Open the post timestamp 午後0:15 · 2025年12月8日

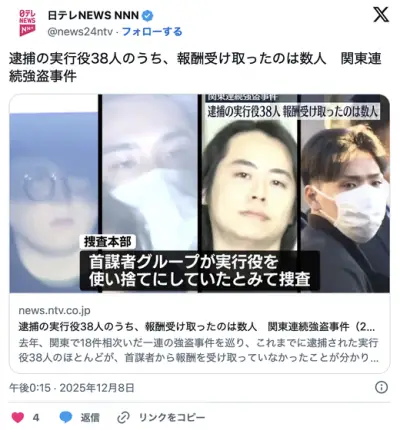pyautogui.click(x=72, y=388)
